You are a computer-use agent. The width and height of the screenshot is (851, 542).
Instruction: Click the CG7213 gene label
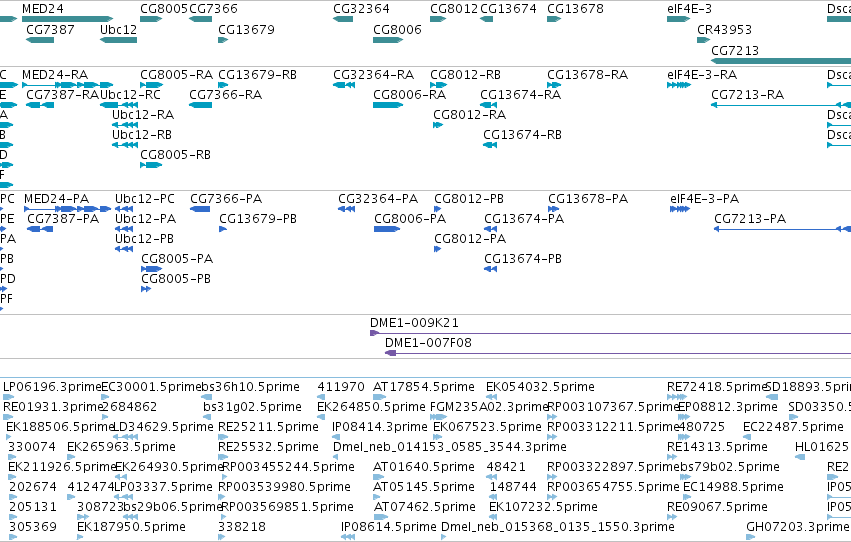pos(735,50)
